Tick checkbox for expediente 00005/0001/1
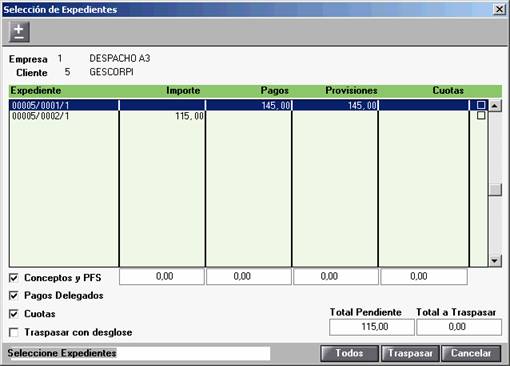 (x=481, y=105)
